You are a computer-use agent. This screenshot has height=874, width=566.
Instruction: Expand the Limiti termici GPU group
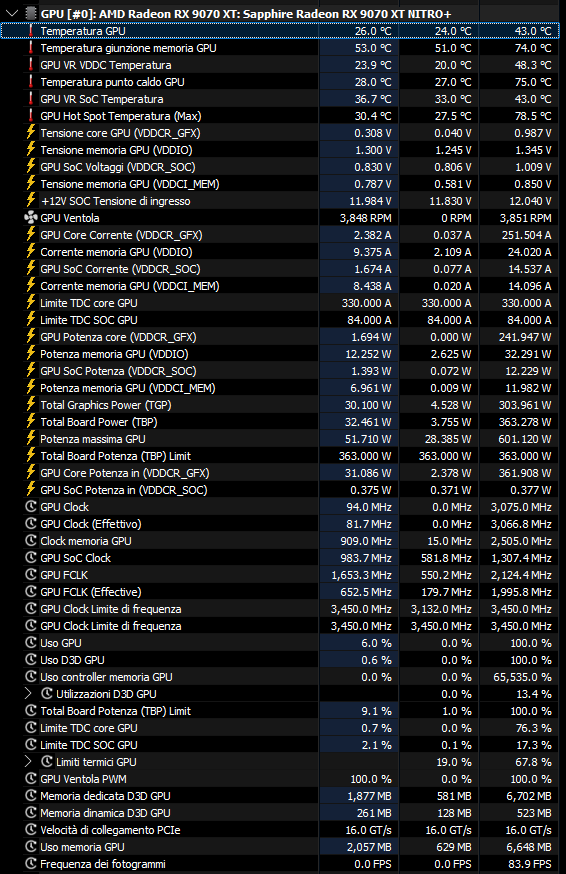click(x=28, y=761)
